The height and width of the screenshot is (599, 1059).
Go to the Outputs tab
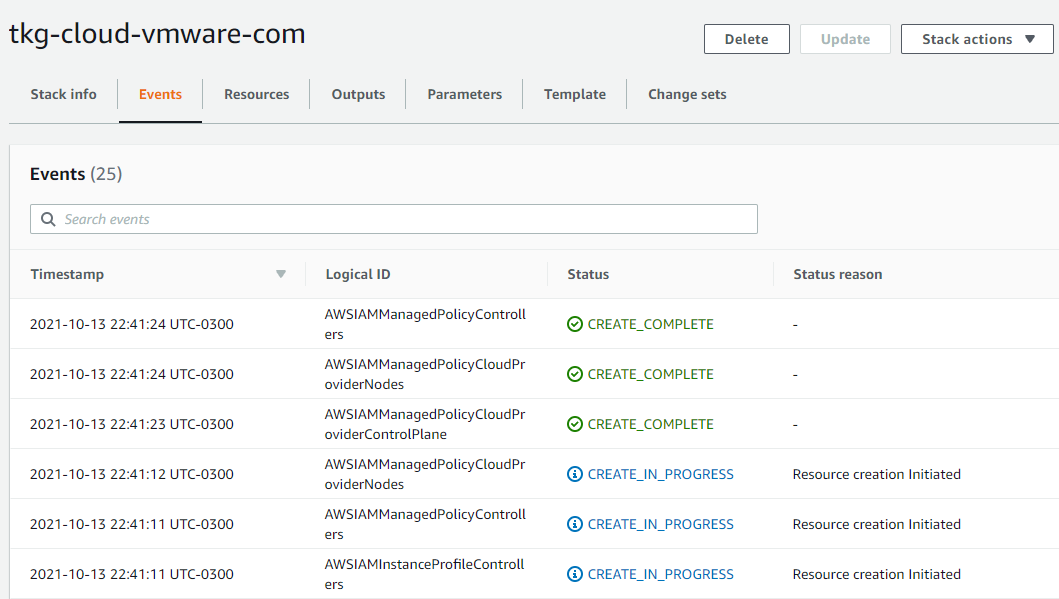click(358, 95)
